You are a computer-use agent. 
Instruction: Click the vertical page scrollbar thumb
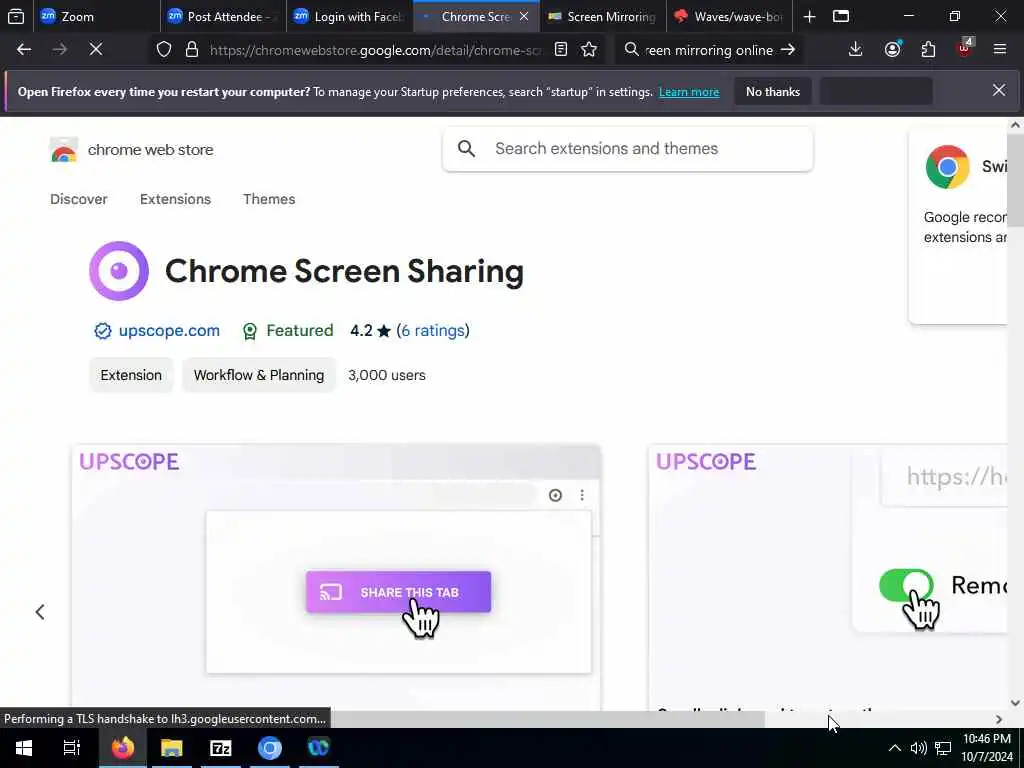click(1015, 181)
